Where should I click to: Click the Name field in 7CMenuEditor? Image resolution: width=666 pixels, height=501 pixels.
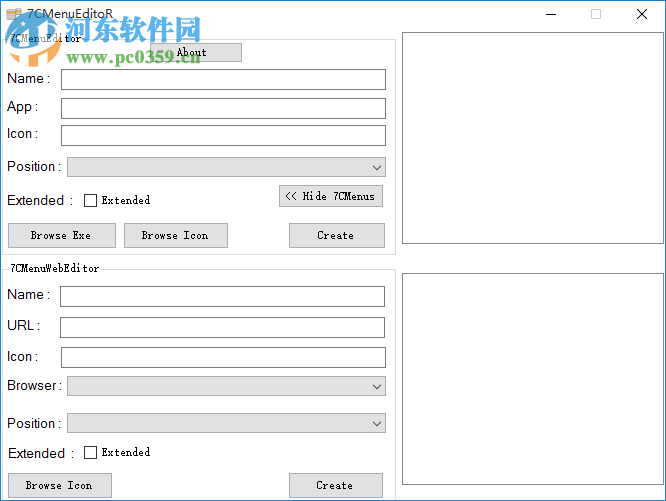tap(223, 79)
